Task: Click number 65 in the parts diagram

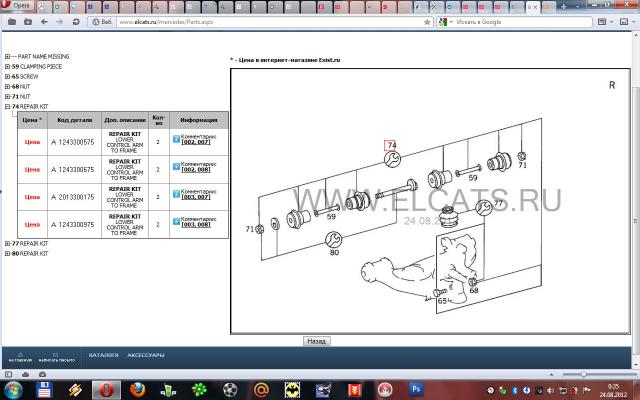Action: [442, 301]
